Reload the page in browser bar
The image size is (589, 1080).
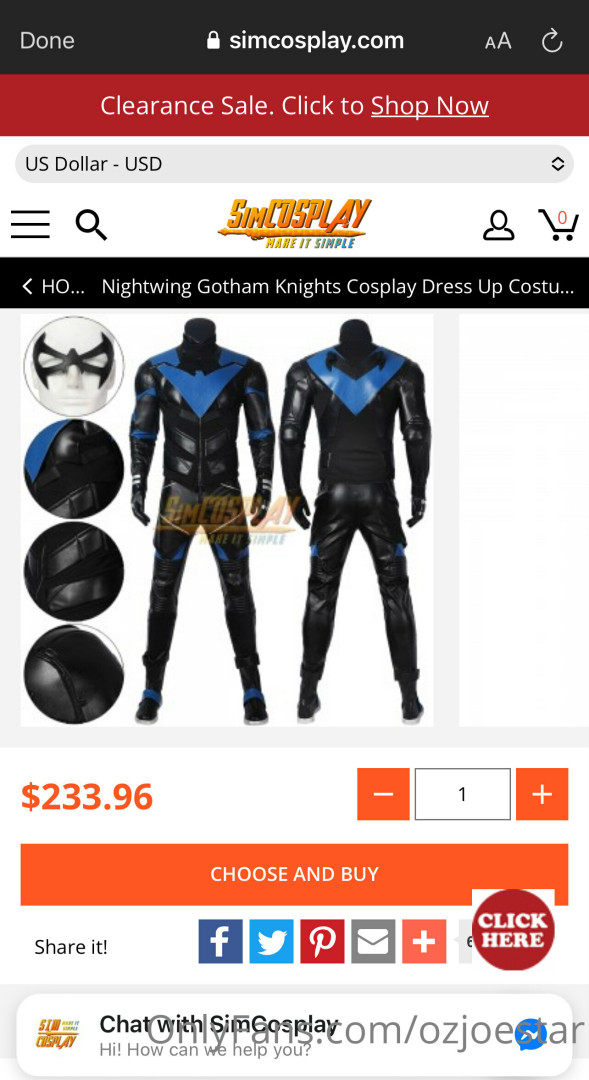[x=552, y=41]
